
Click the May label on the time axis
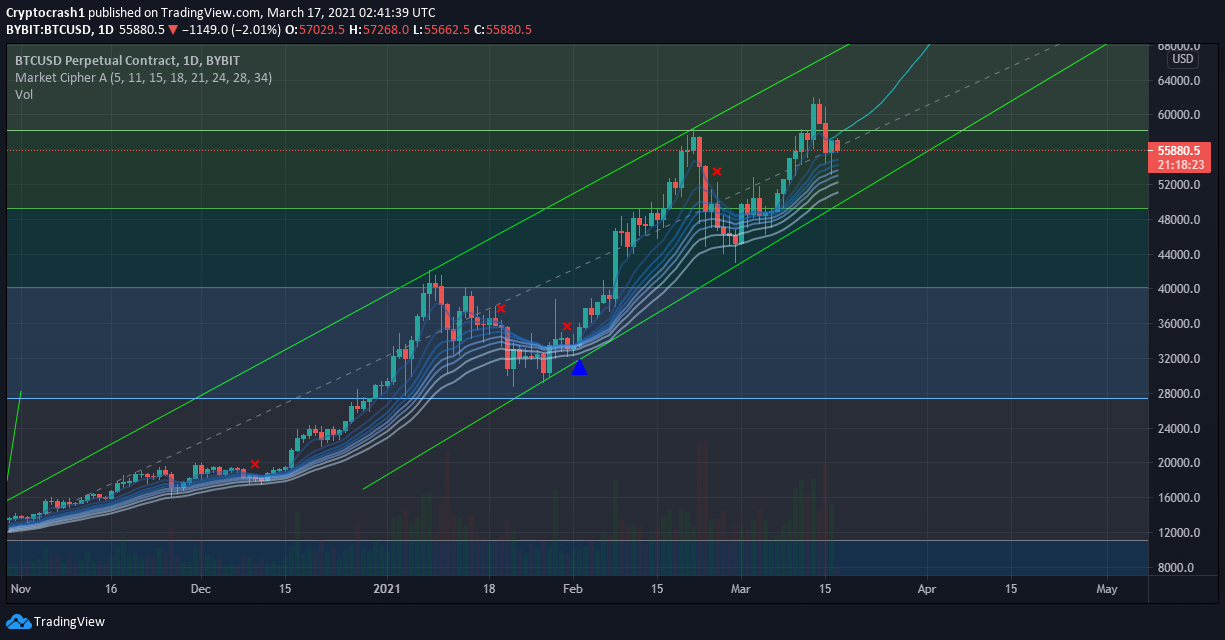tap(1107, 590)
